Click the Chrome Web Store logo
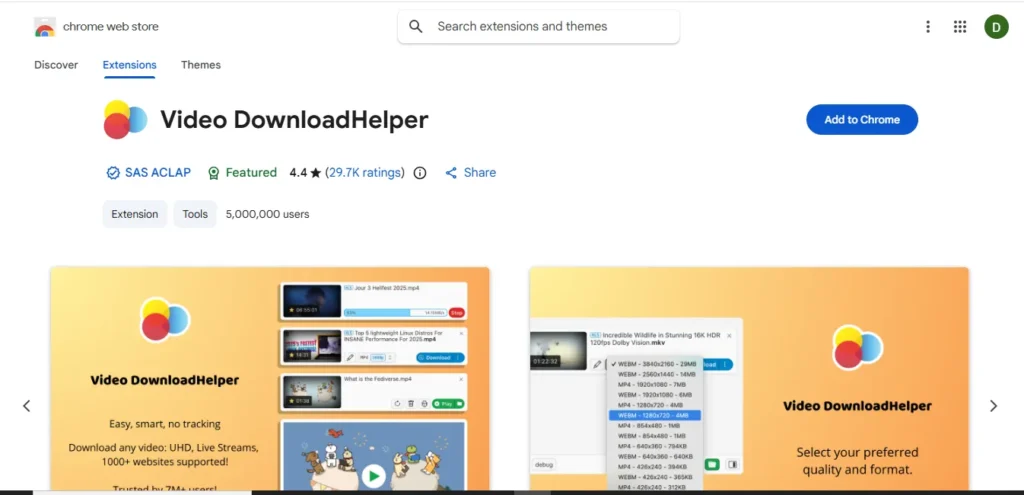This screenshot has height=495, width=1024. point(45,27)
